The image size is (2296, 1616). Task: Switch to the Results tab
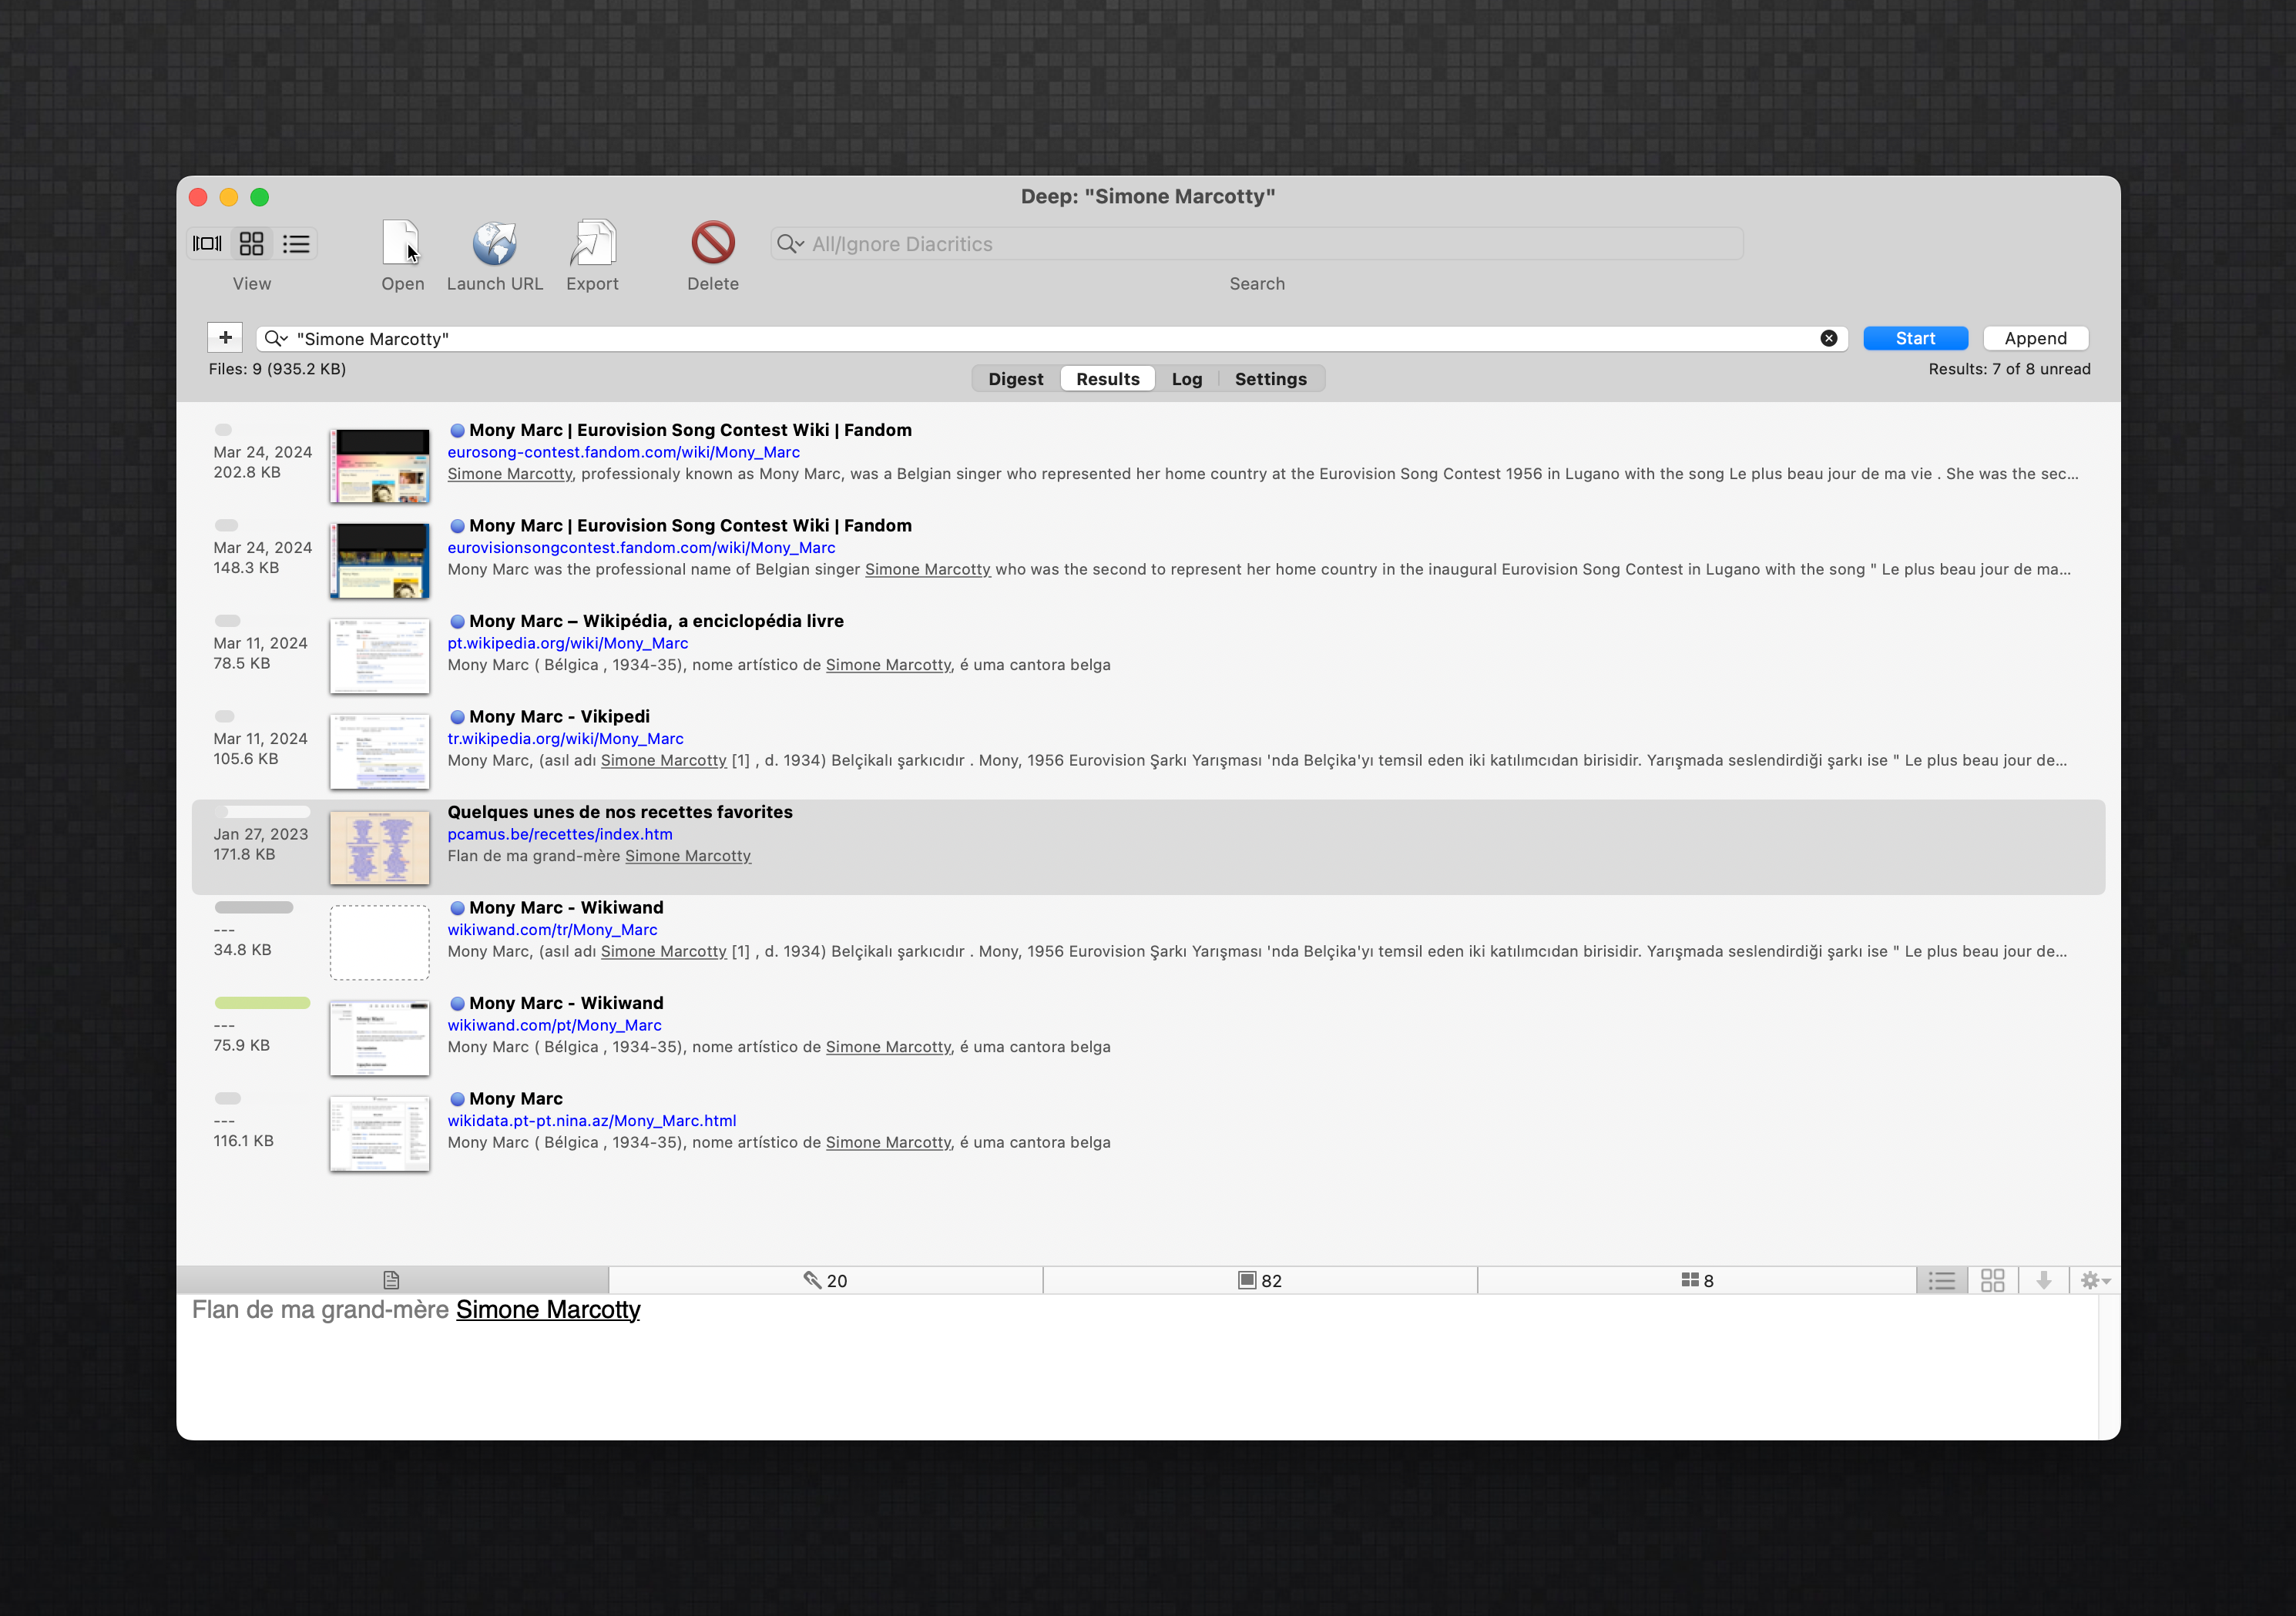(1107, 379)
